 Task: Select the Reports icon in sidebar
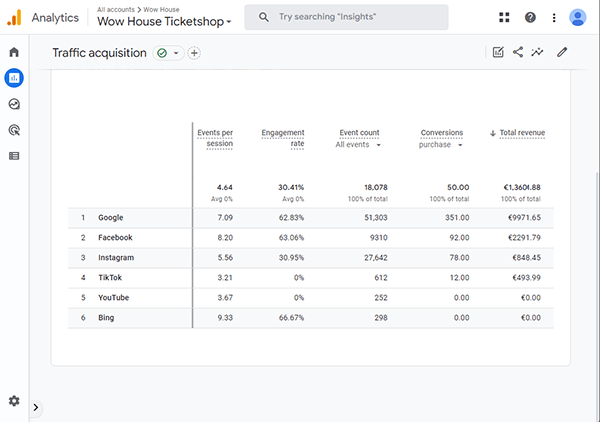click(14, 77)
